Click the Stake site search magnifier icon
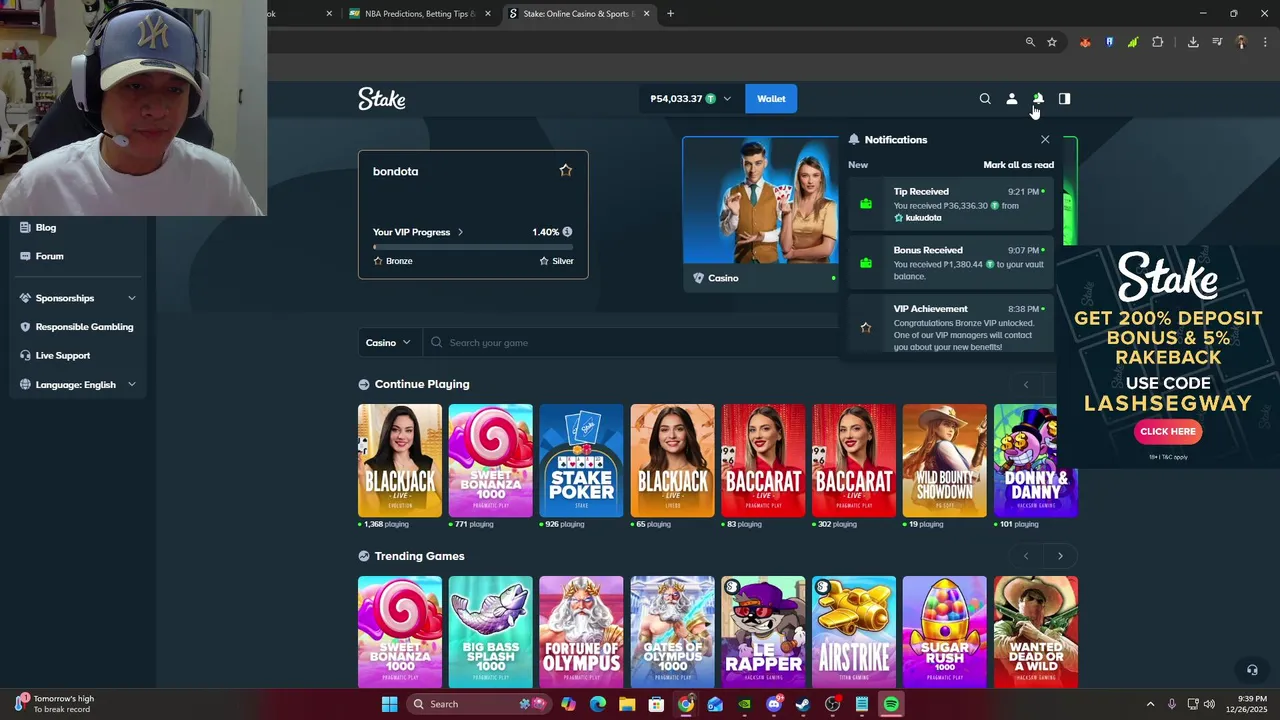 [x=985, y=99]
